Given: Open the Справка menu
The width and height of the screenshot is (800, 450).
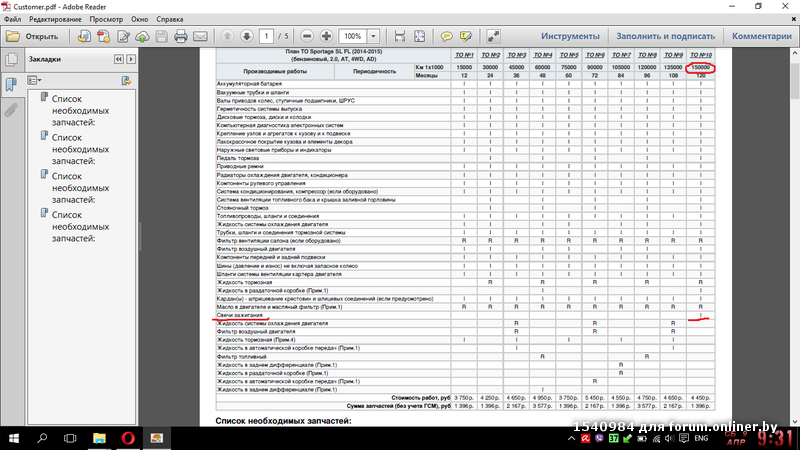Looking at the screenshot, I should coord(169,19).
